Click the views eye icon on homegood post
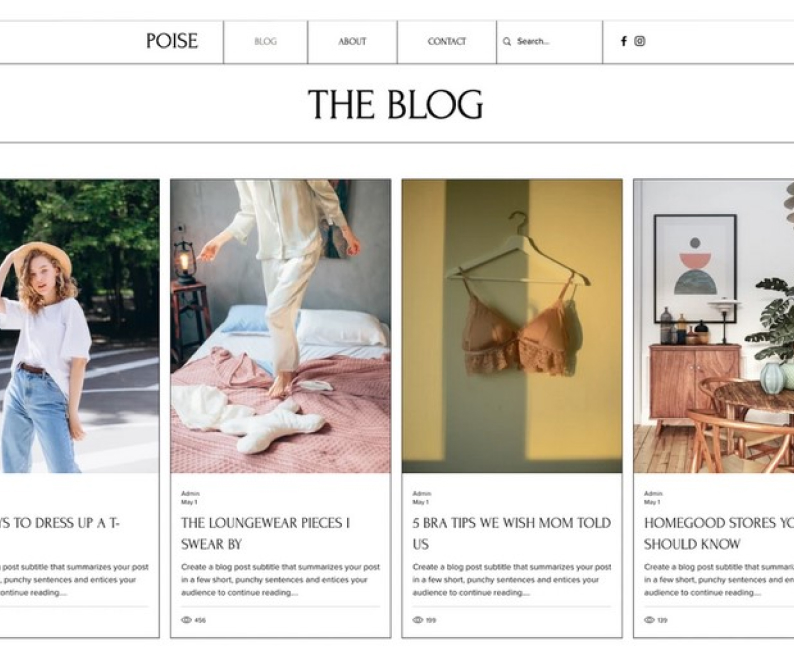The width and height of the screenshot is (794, 655). pos(649,620)
